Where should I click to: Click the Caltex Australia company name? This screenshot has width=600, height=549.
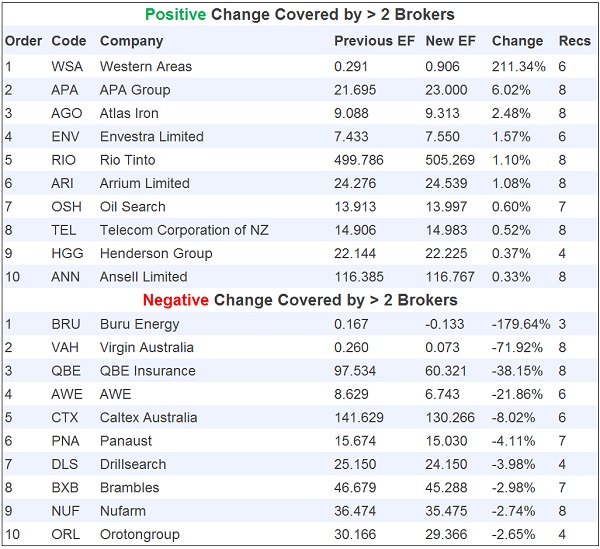point(150,418)
